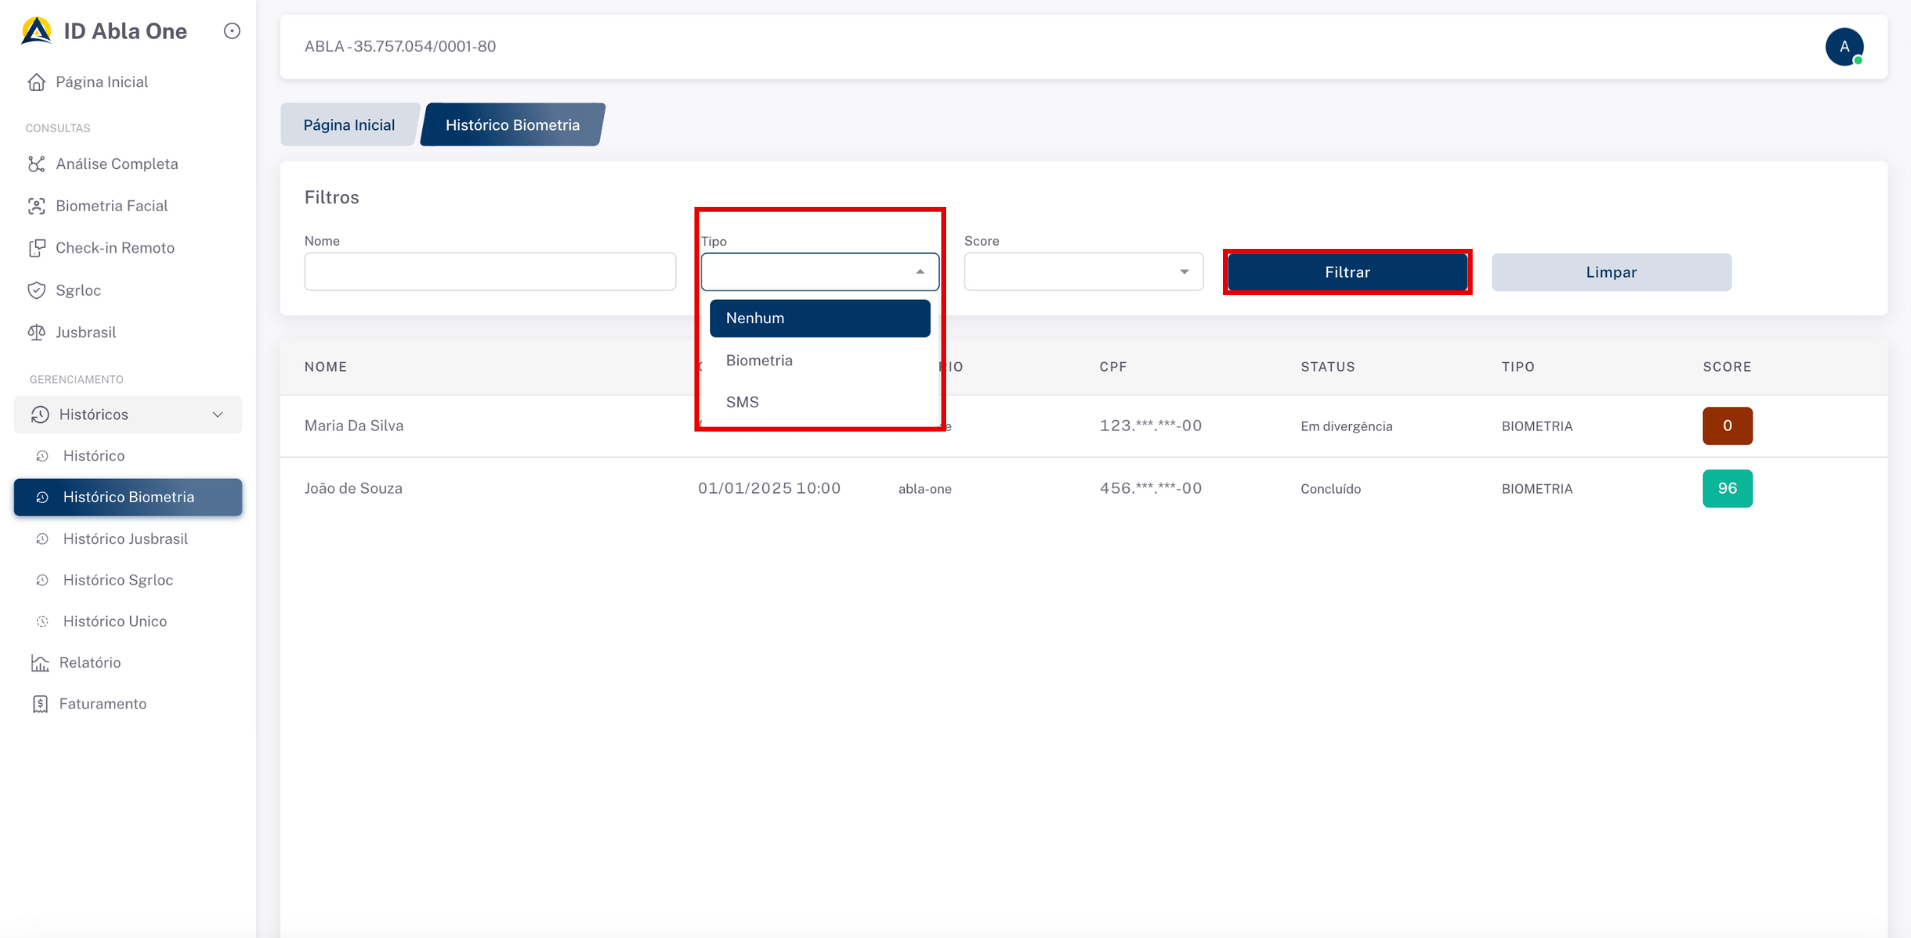Click the Limpar button
1911x938 pixels.
pyautogui.click(x=1610, y=272)
